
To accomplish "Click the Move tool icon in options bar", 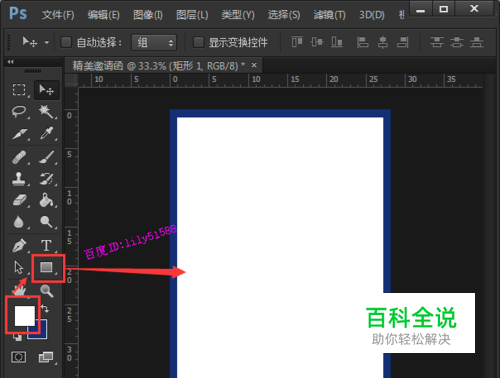I will pos(30,42).
